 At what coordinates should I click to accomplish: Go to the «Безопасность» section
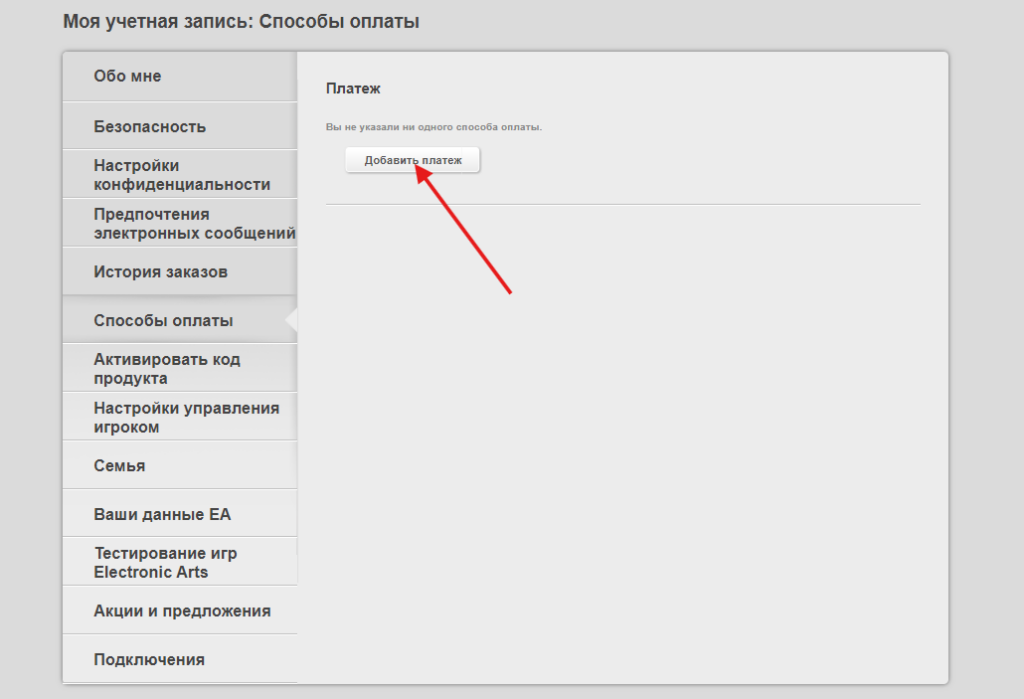(150, 127)
